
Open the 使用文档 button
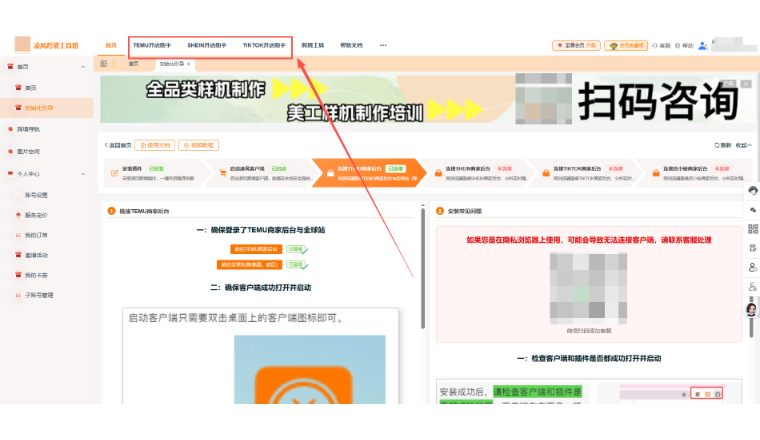tap(155, 145)
